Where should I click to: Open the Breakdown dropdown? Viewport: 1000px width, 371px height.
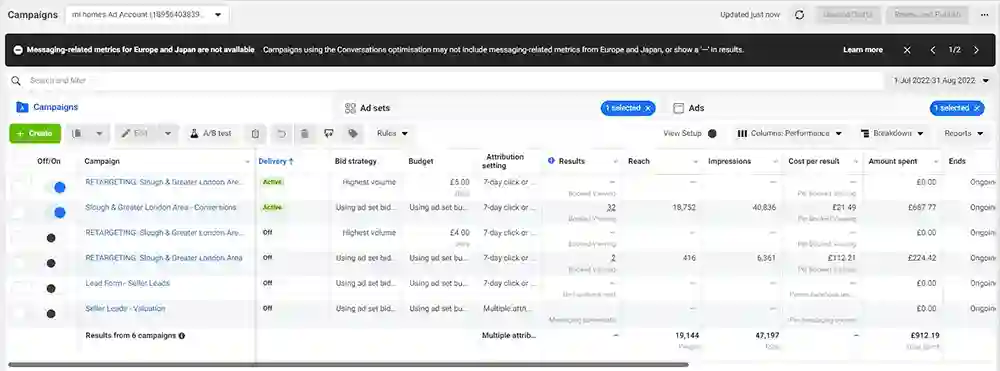[x=892, y=133]
